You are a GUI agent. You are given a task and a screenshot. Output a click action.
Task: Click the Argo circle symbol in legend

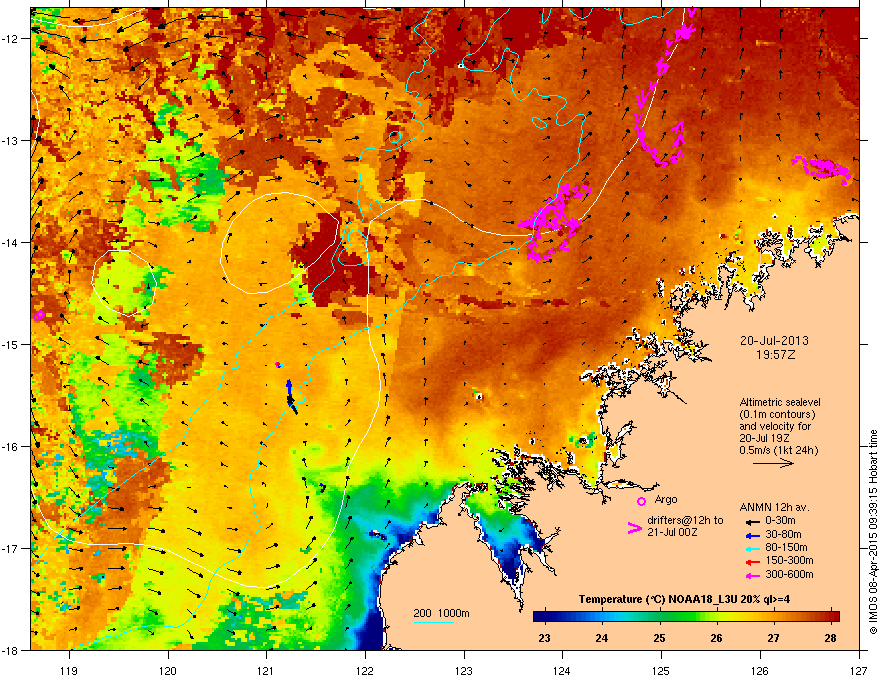pyautogui.click(x=641, y=501)
